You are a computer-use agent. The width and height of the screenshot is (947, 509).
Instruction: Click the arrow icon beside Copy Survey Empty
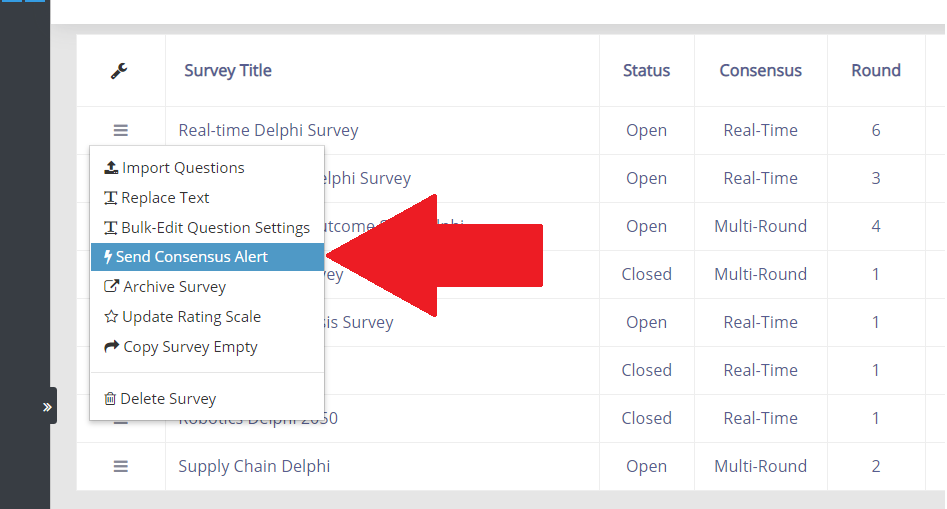point(112,347)
